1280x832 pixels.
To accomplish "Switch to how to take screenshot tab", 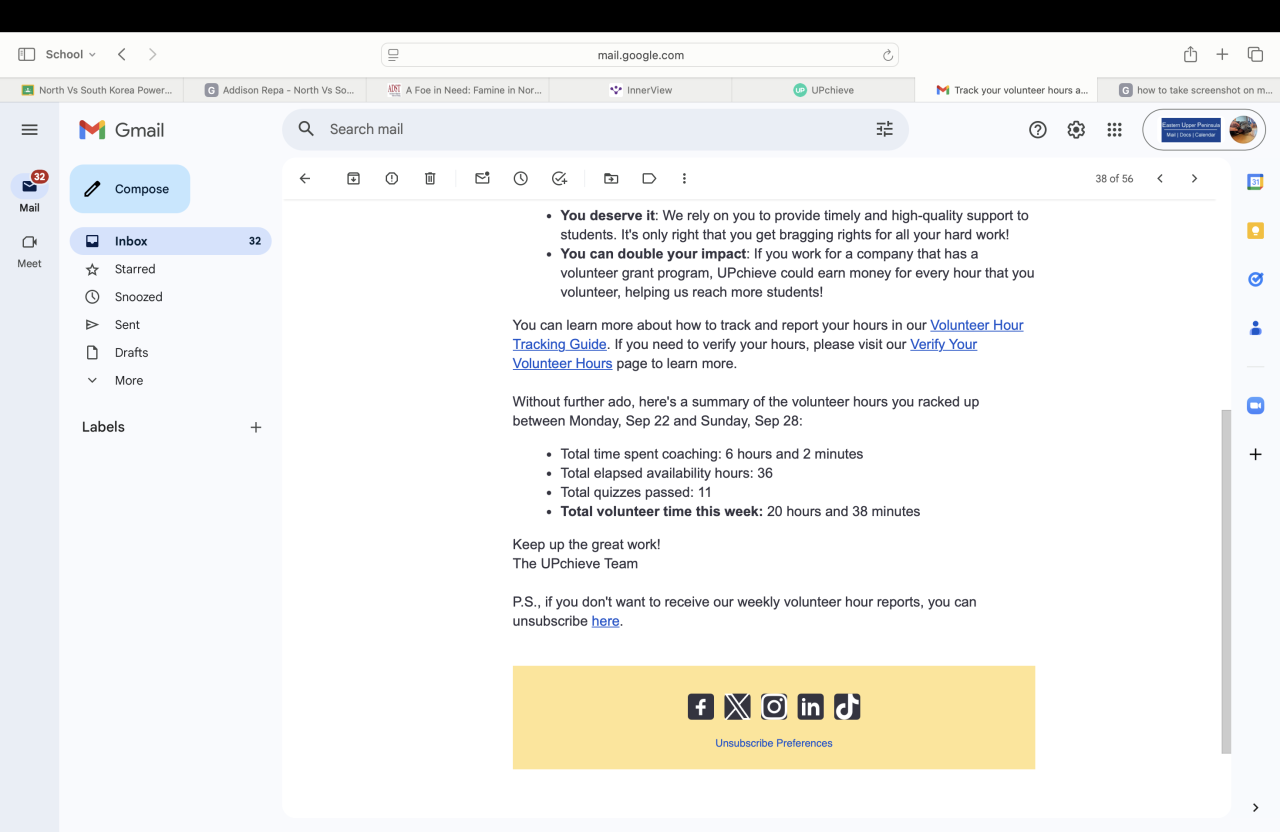I will 1189,90.
